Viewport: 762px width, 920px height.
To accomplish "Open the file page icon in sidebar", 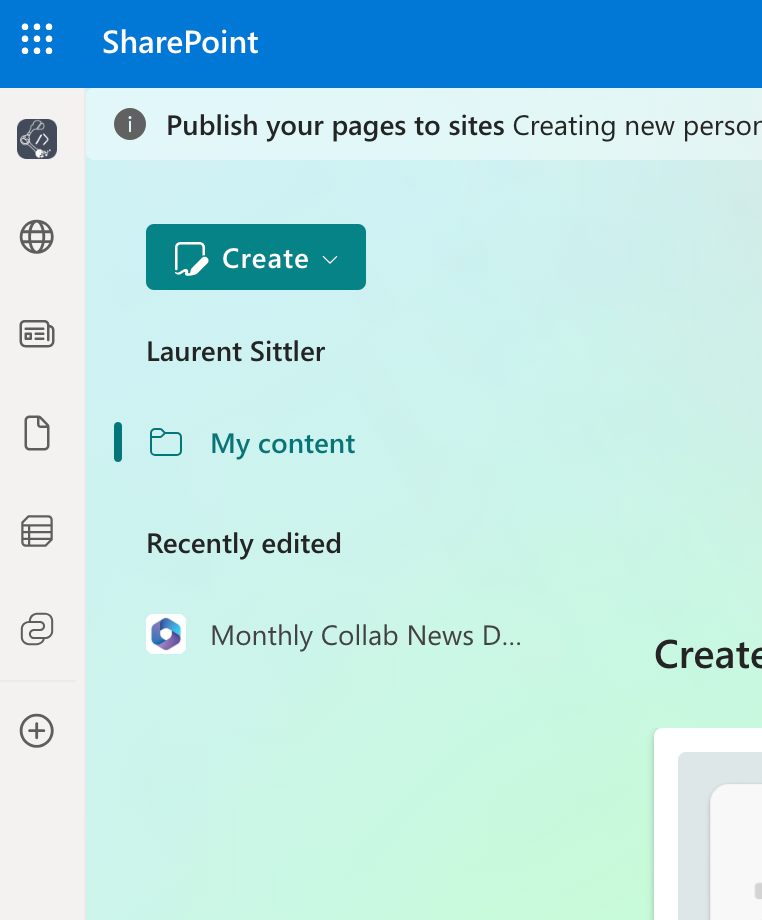I will [x=37, y=433].
